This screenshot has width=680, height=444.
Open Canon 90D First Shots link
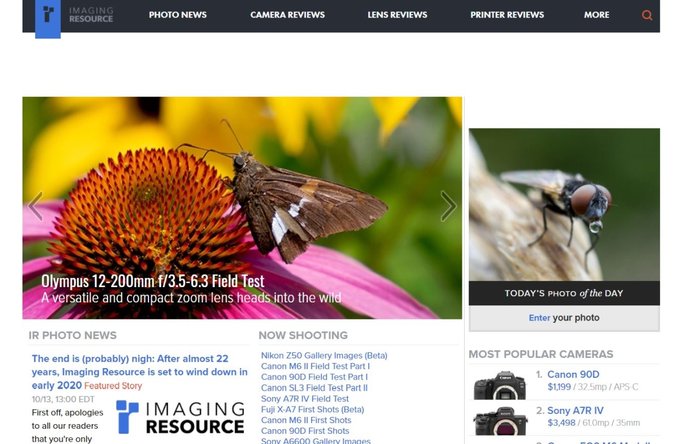pos(305,431)
